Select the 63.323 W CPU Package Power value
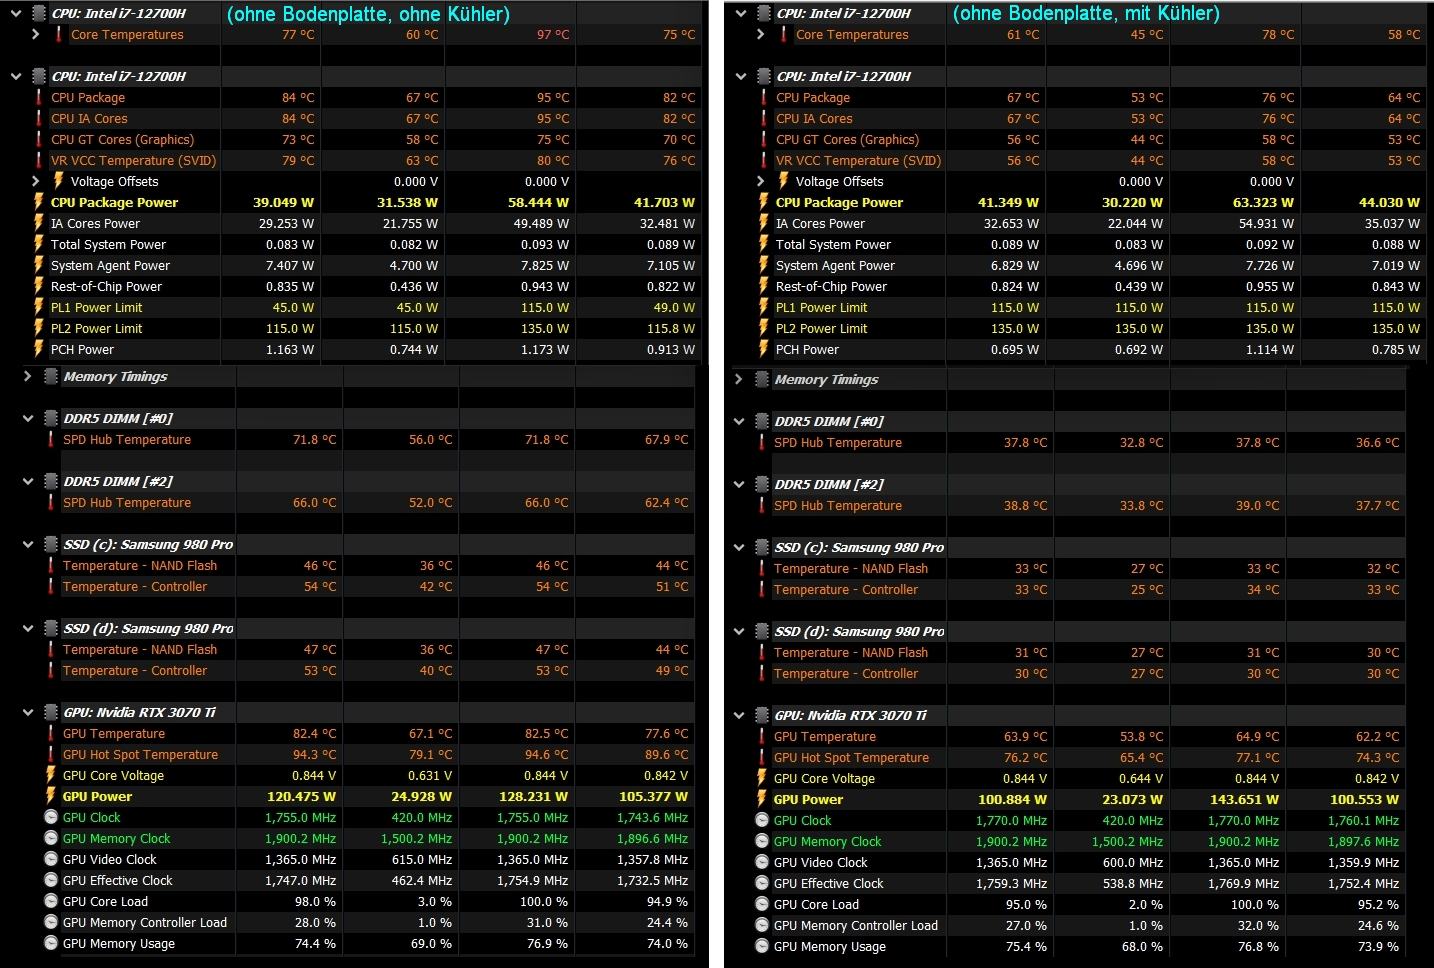 click(x=1262, y=202)
